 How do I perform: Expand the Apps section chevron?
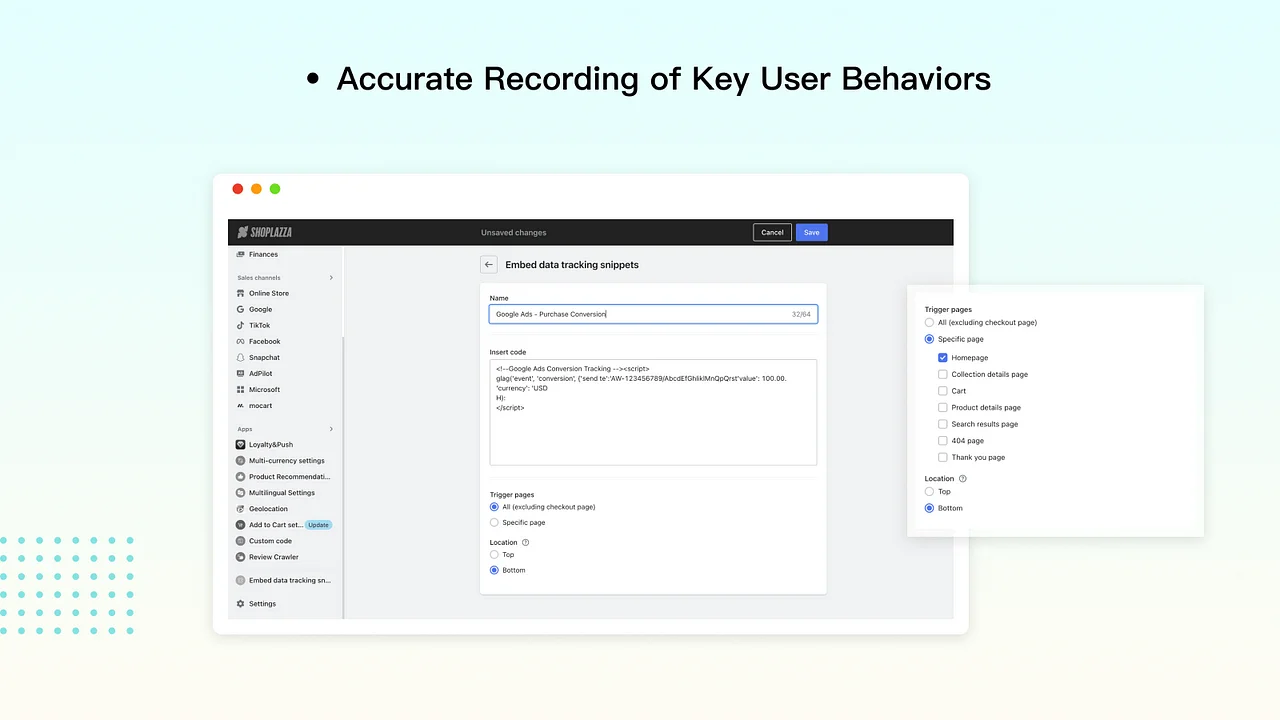(x=331, y=429)
